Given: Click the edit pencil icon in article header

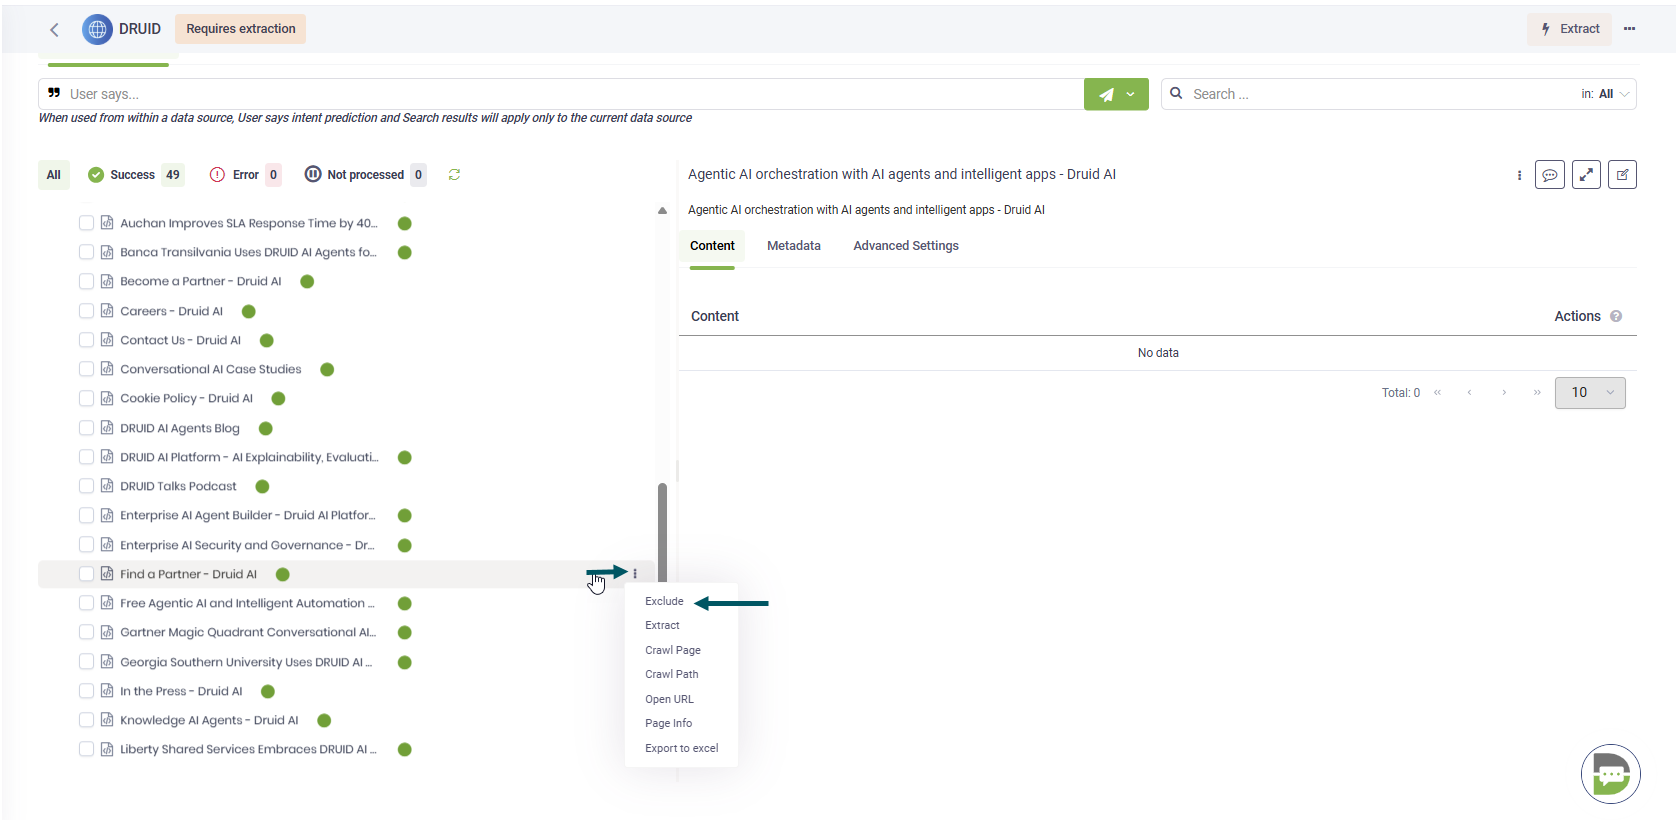Looking at the screenshot, I should [x=1622, y=175].
